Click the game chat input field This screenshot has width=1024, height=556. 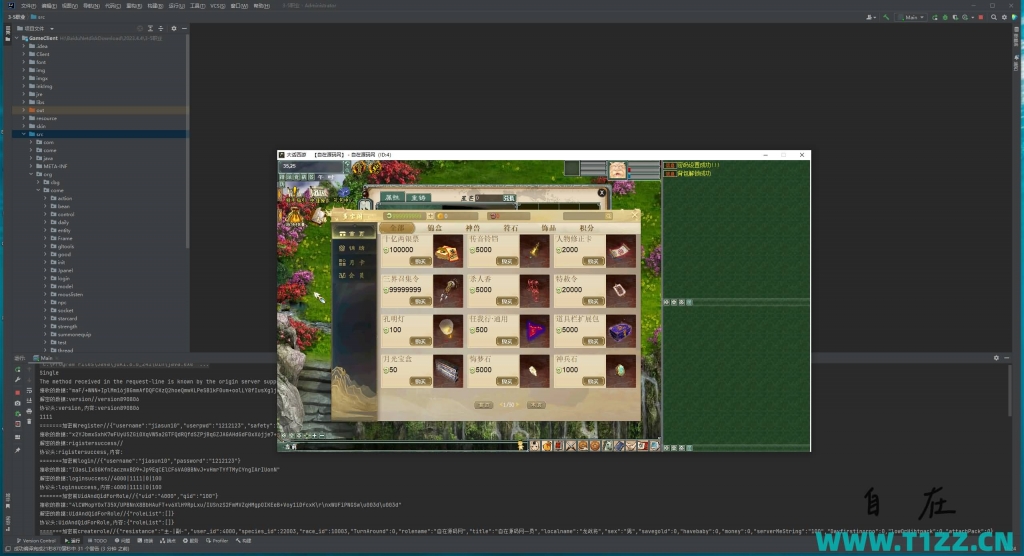coord(405,446)
